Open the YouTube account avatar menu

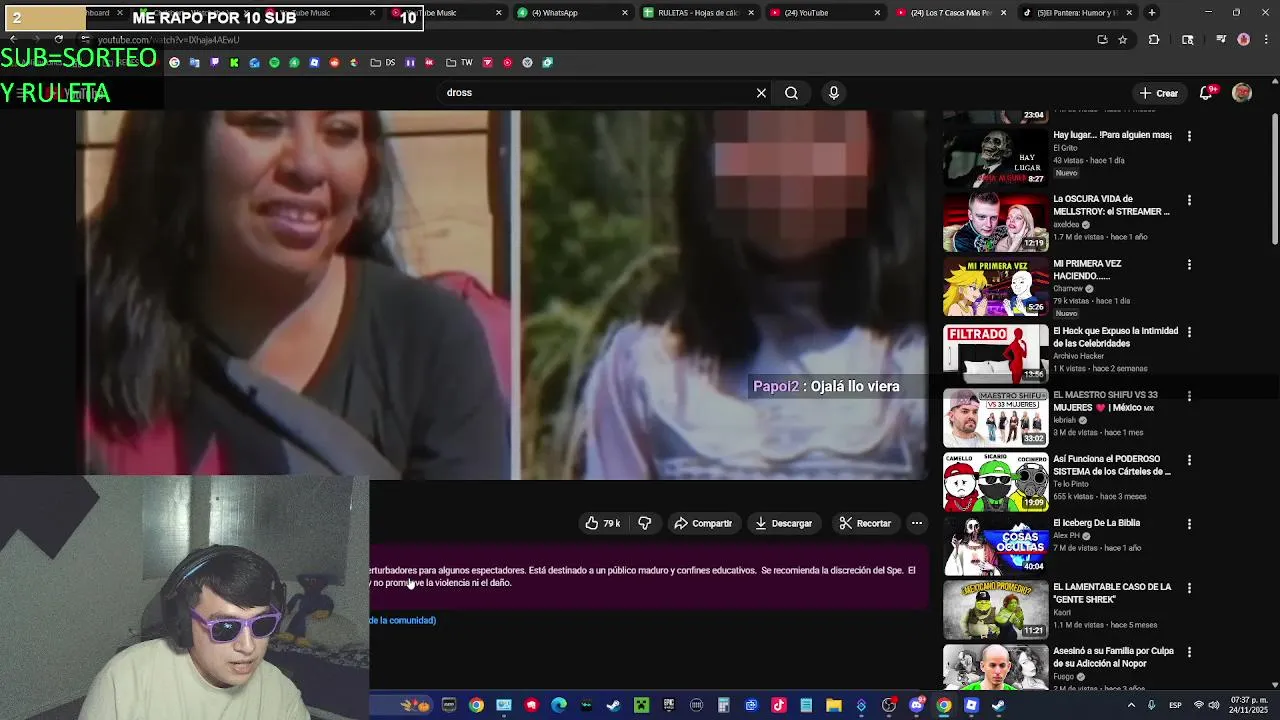[x=1242, y=93]
